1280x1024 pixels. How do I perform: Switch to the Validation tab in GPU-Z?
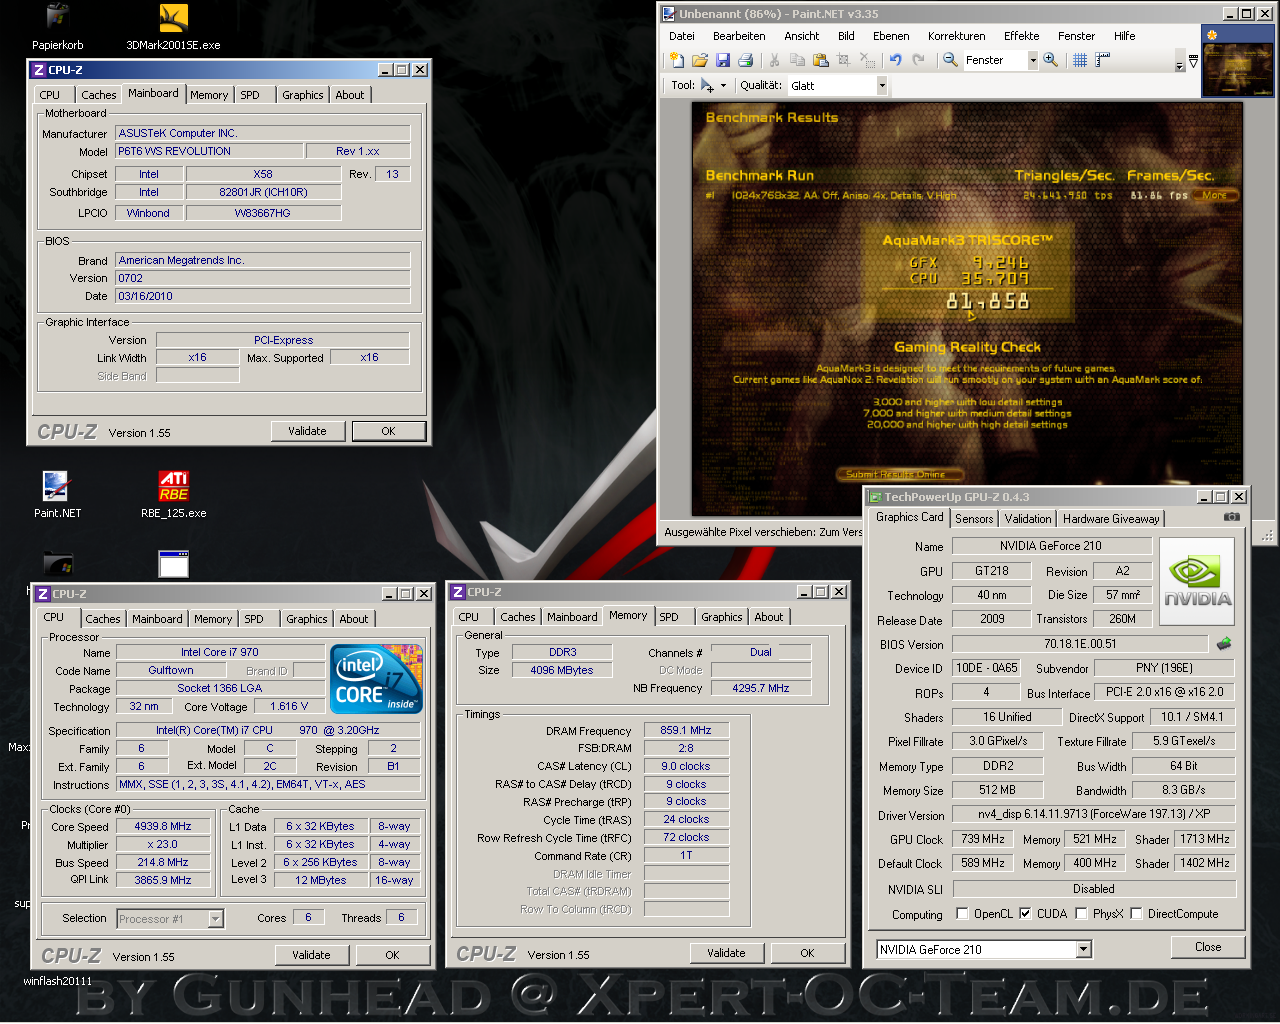tap(1028, 519)
